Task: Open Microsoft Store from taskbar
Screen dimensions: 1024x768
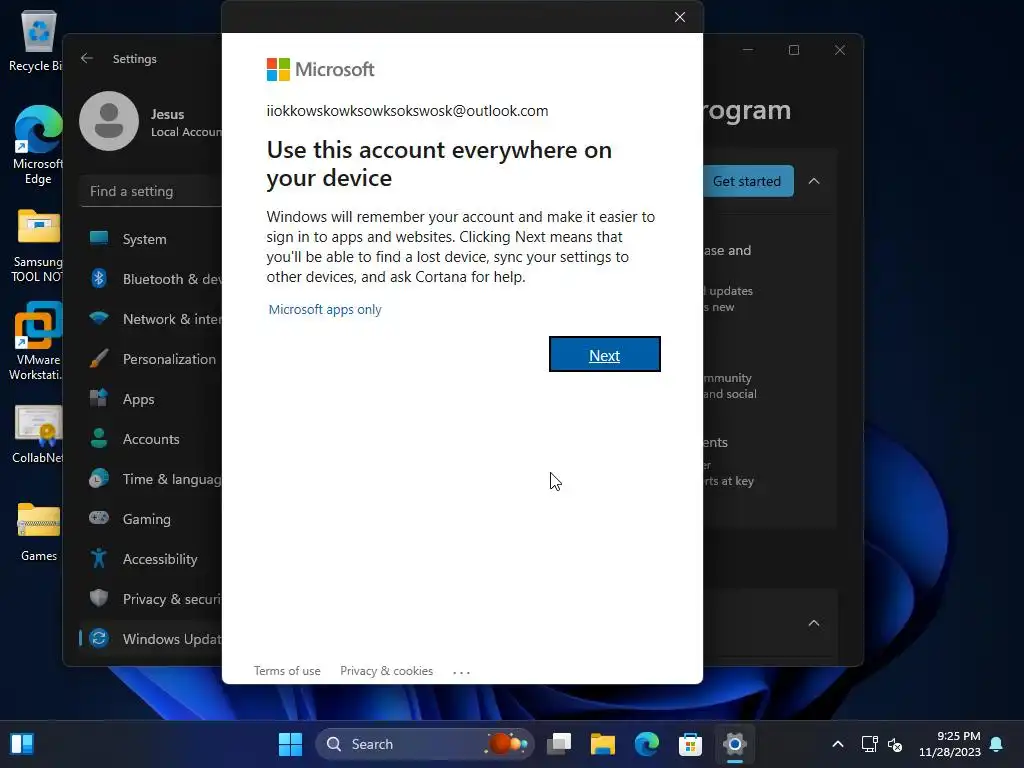Action: [x=690, y=744]
